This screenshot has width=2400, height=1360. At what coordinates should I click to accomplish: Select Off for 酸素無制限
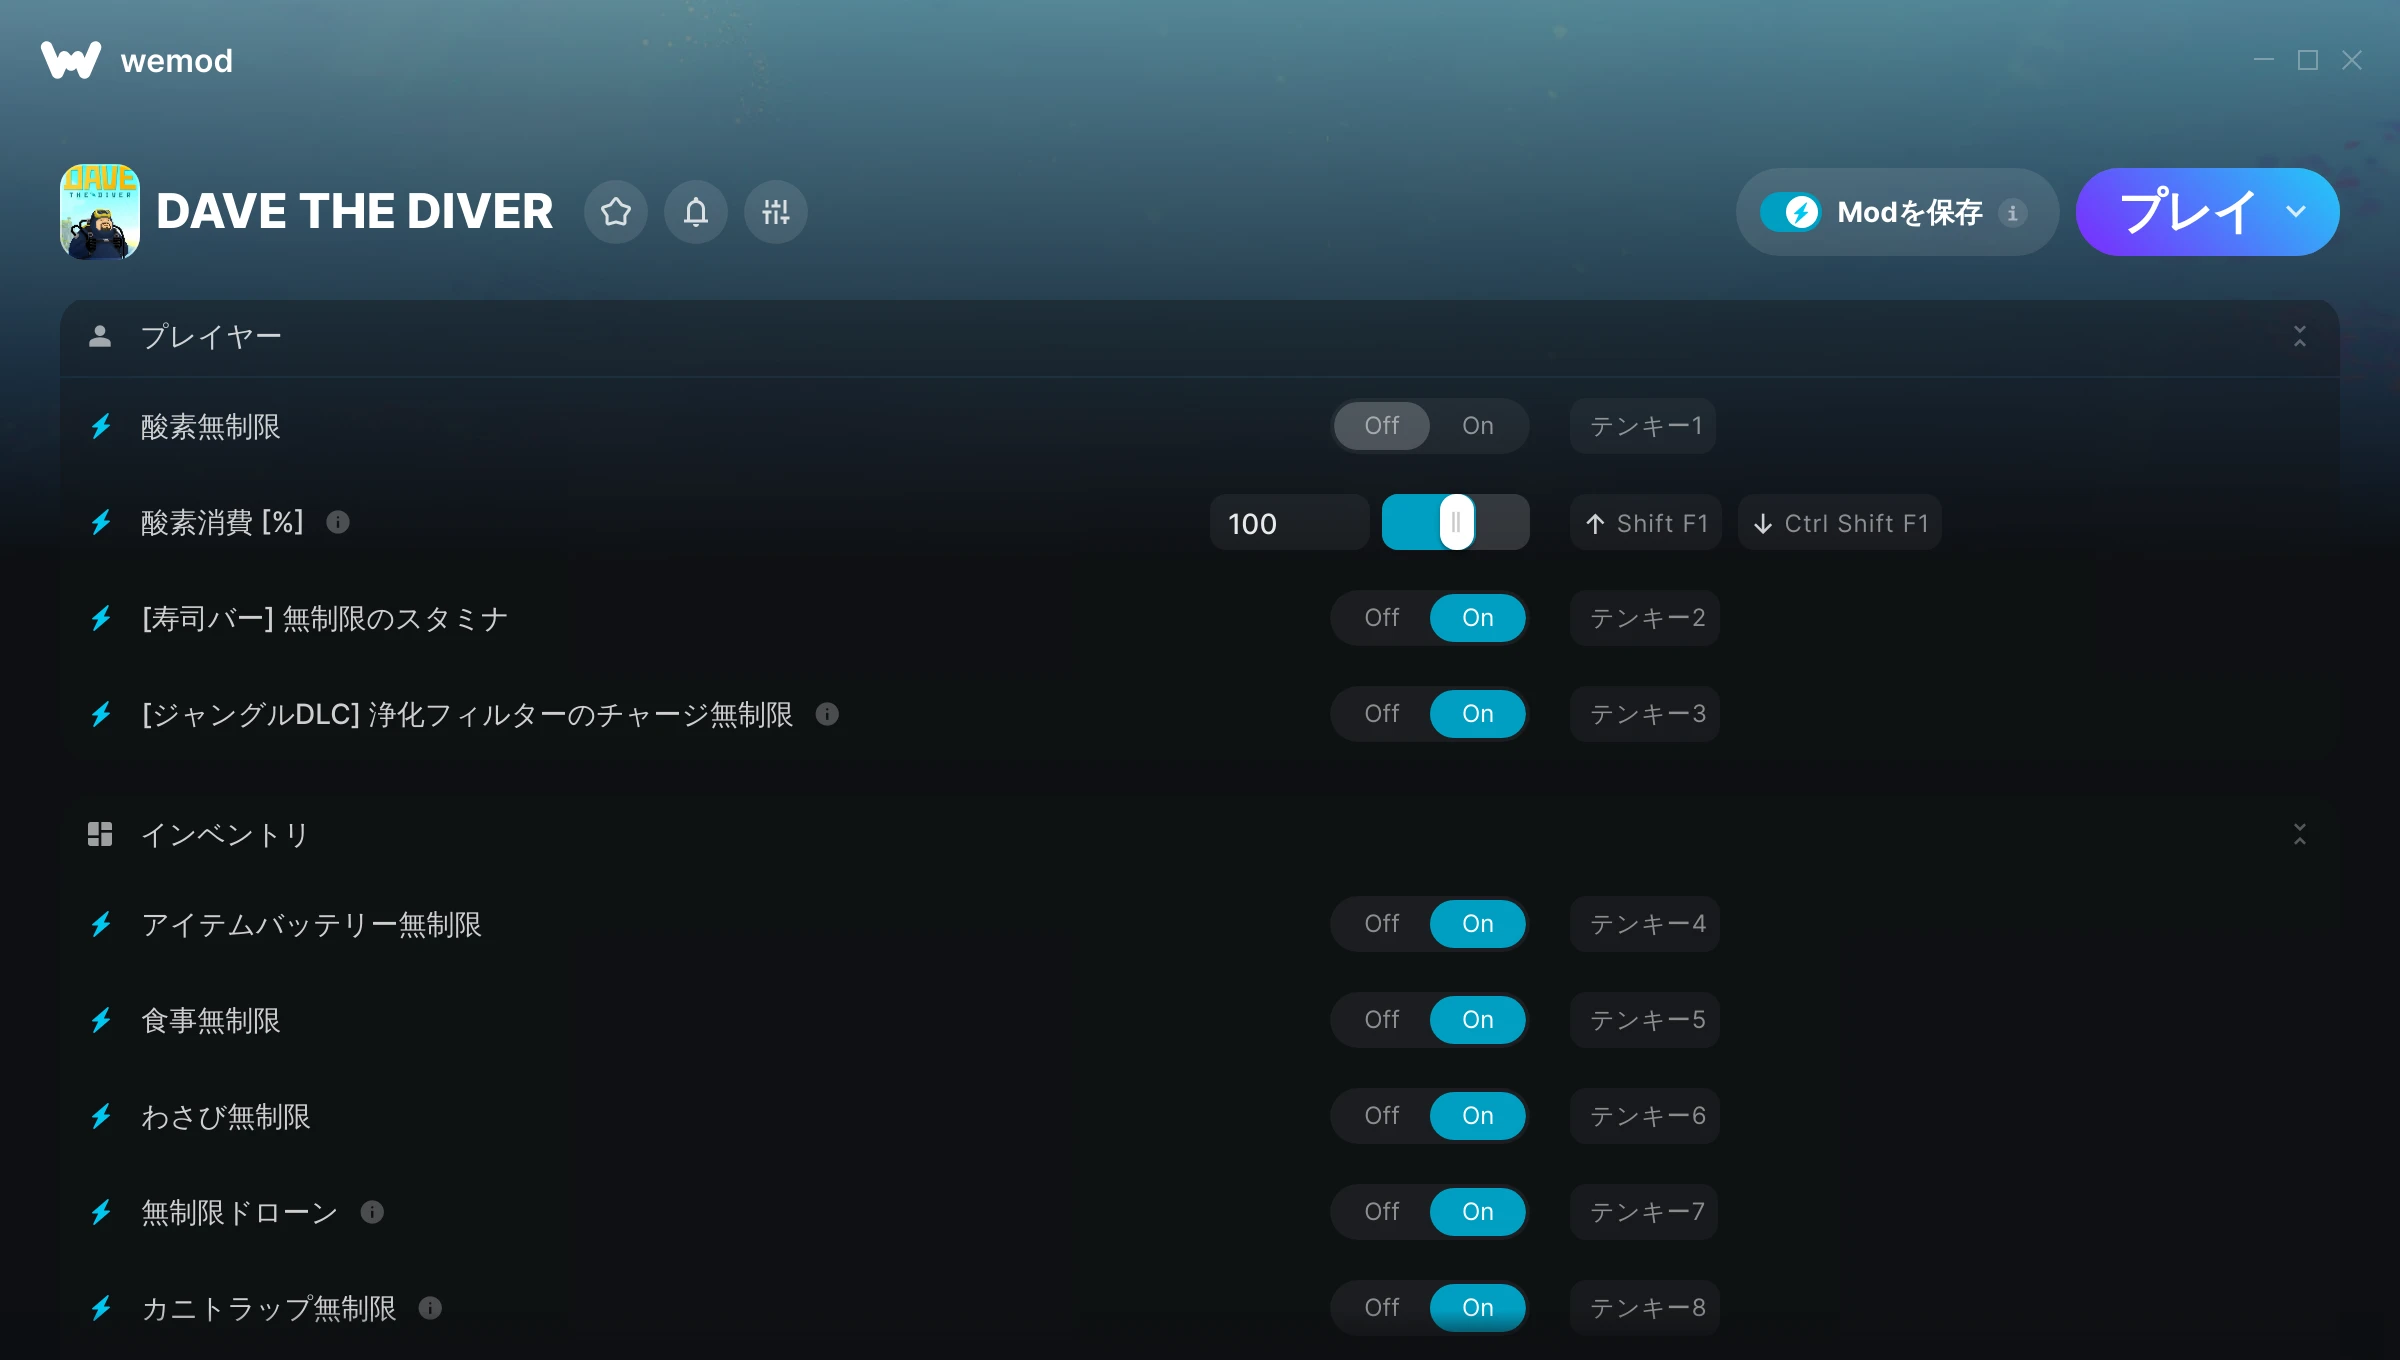click(x=1382, y=426)
